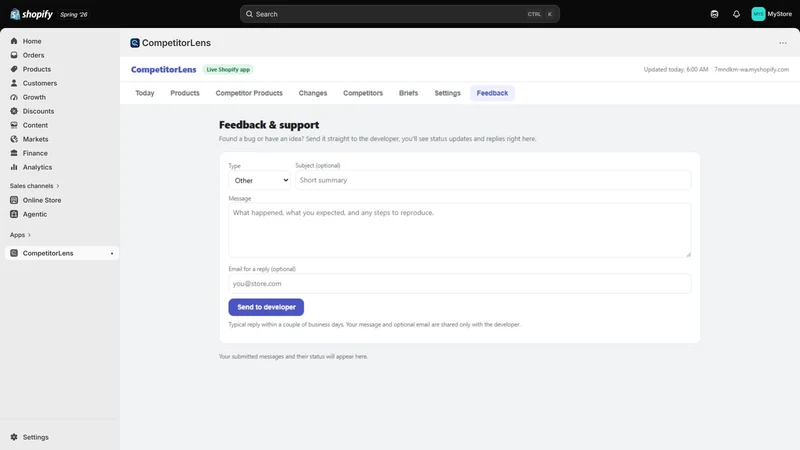Switch to the Products tab
The width and height of the screenshot is (800, 450).
tap(185, 93)
